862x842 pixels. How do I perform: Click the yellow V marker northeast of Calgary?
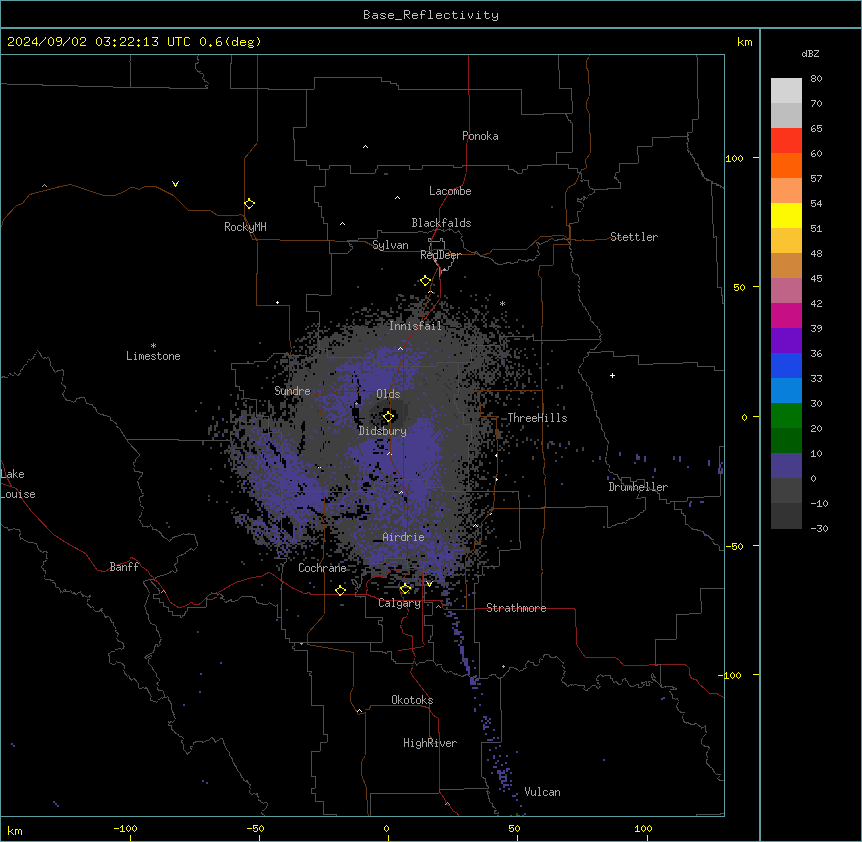pyautogui.click(x=429, y=584)
